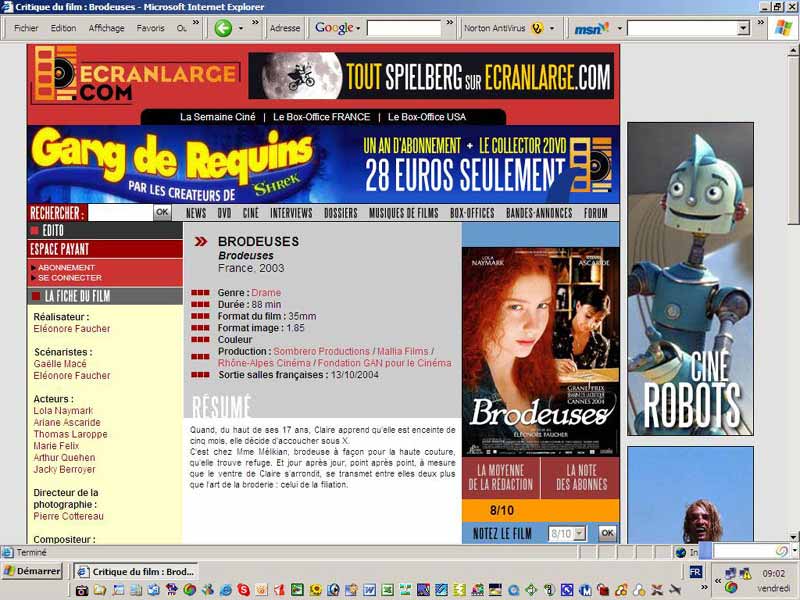Open Skype from the quick launch bar
The image size is (800, 600).
click(243, 590)
